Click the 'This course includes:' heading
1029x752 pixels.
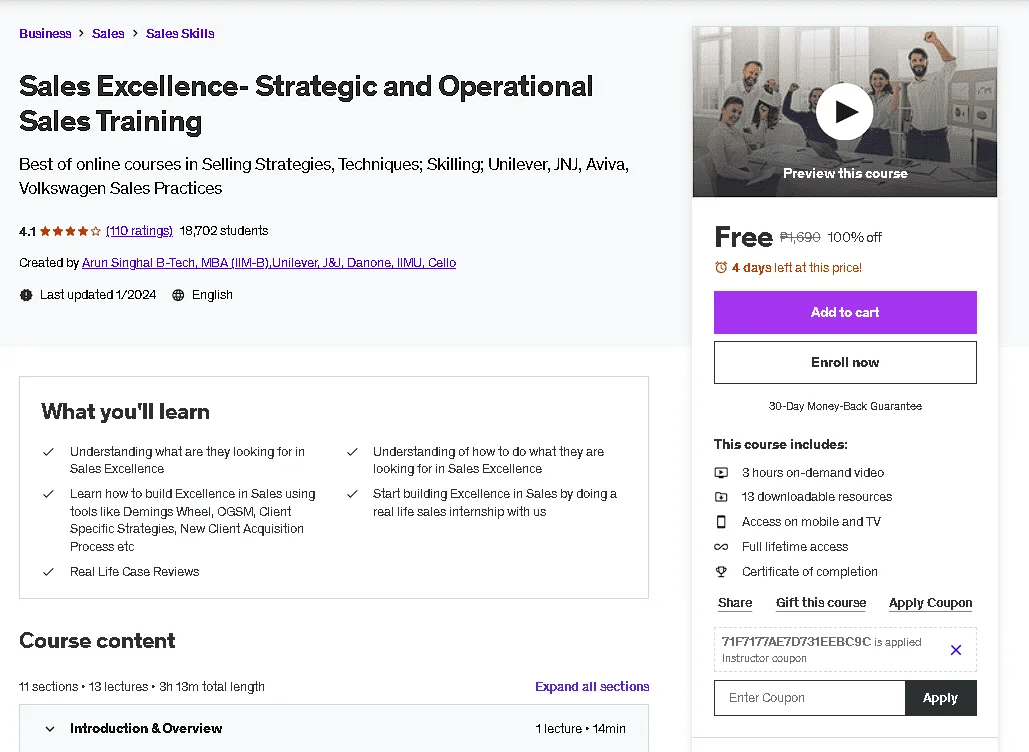coord(780,444)
